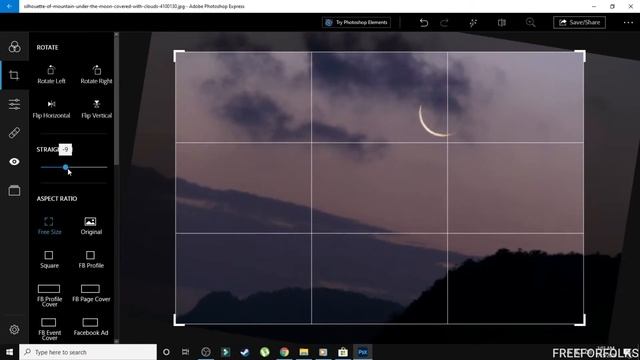
Task: Redo the edit
Action: pyautogui.click(x=444, y=22)
